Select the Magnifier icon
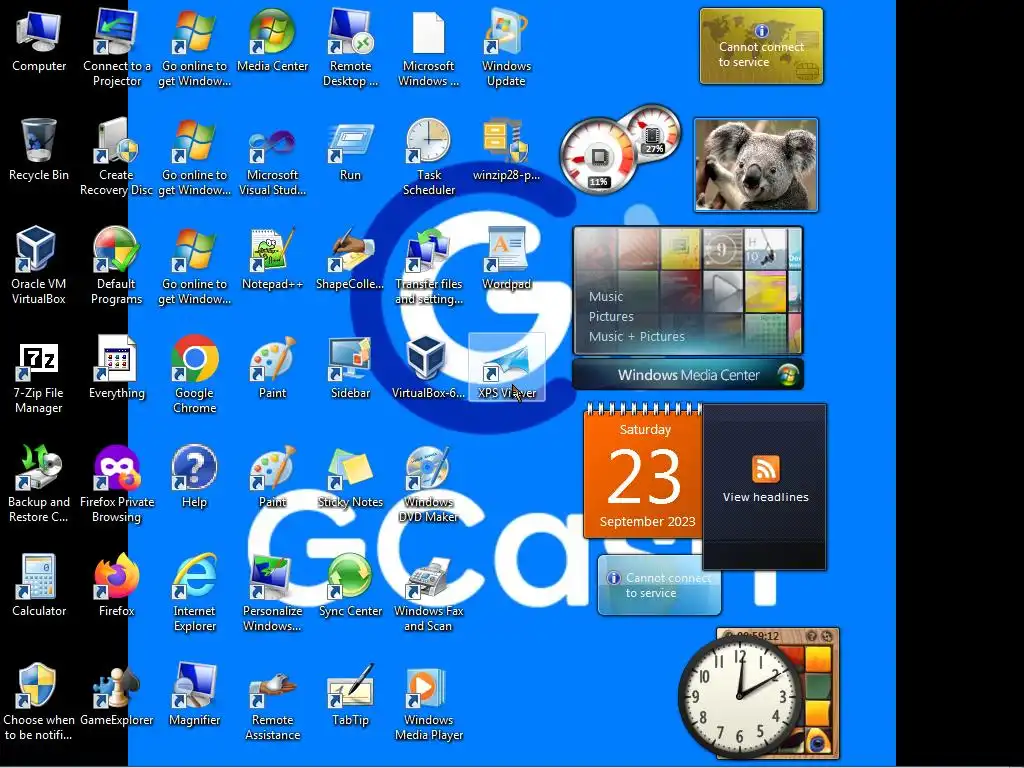Screen dimensions: 1024x768 coord(195,696)
